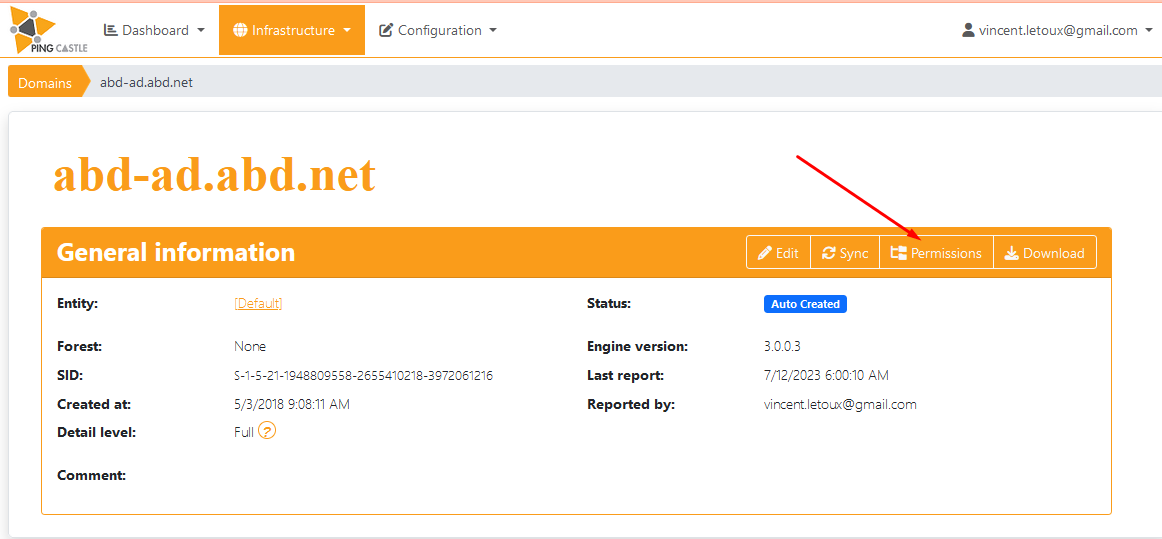Click the Ping Castle logo
This screenshot has width=1162, height=539.
coord(48,30)
